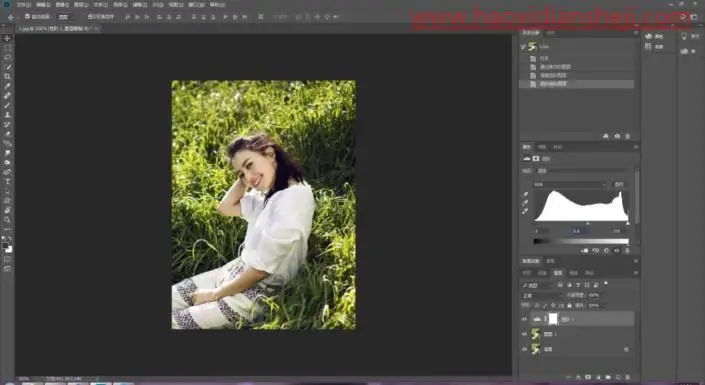705x385 pixels.
Task: Open the Auto-Select target dropdown in options bar
Action: pos(65,17)
